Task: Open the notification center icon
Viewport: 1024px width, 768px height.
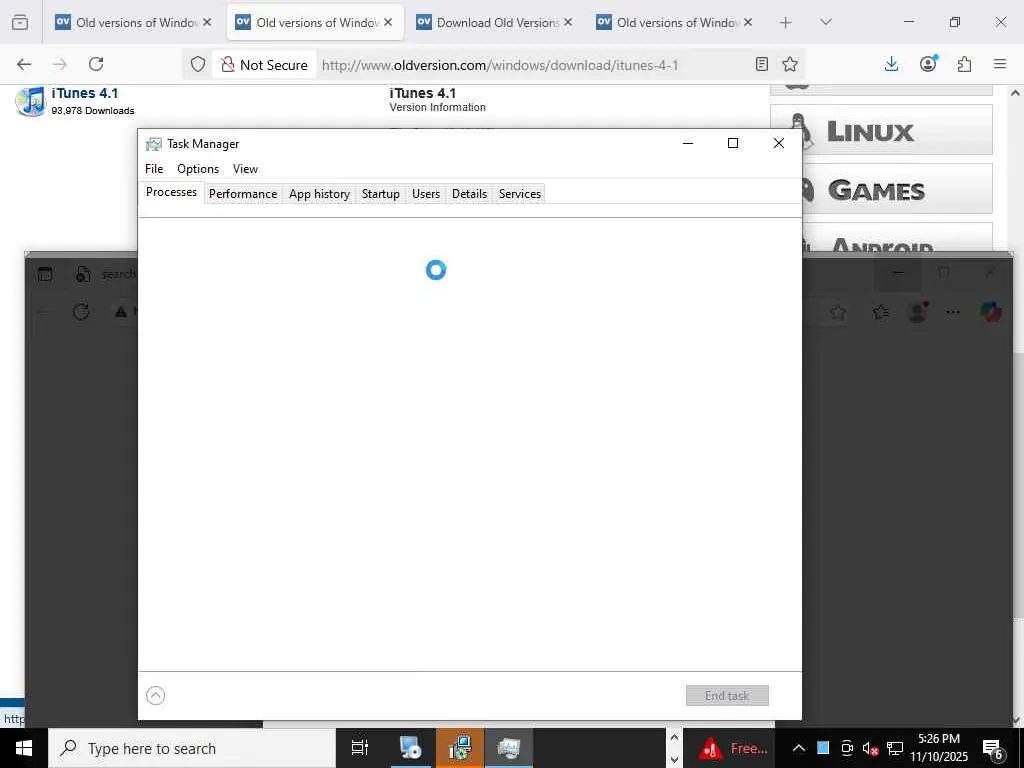Action: pos(993,748)
